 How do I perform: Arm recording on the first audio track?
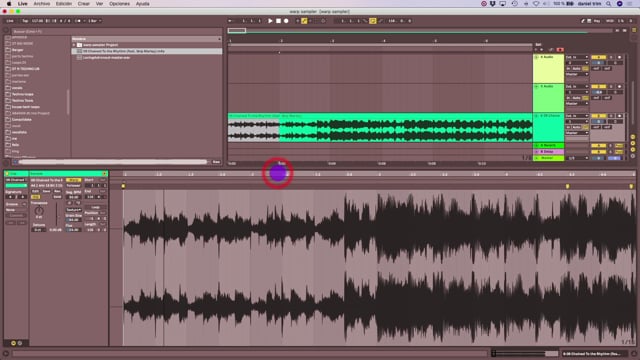pos(619,57)
